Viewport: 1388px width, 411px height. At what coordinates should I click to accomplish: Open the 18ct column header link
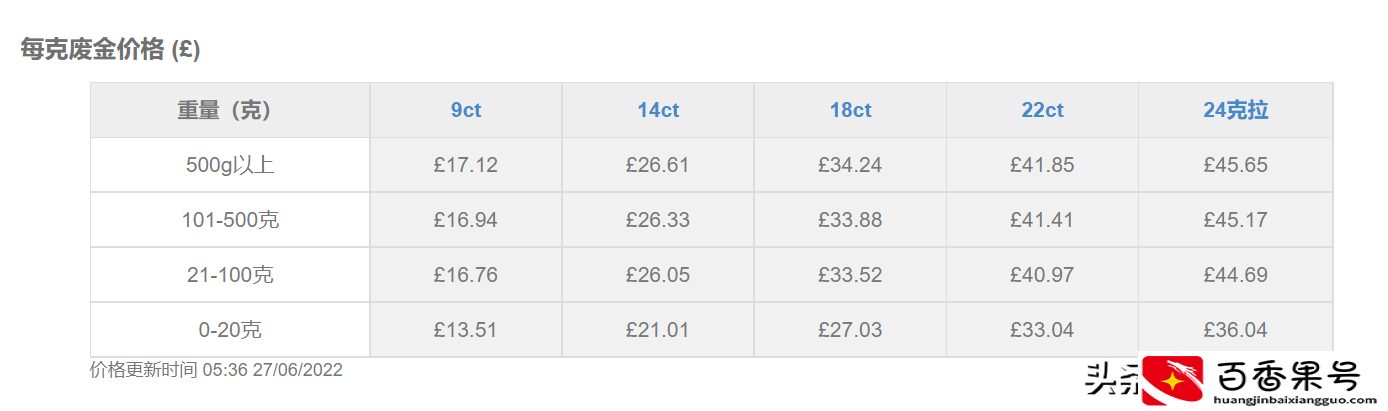(x=850, y=110)
